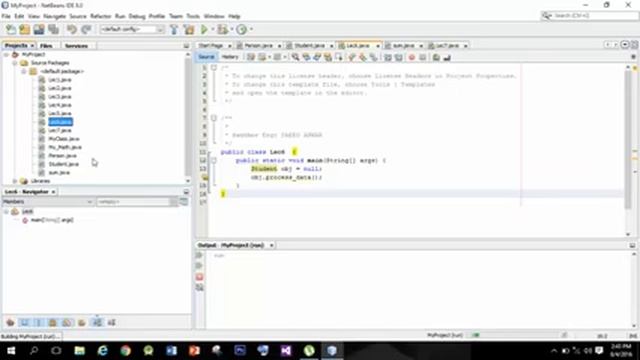Screen dimensions: 640x360
Task: Toggle Show Non-Public Members in Navigator
Action: (x=53, y=322)
